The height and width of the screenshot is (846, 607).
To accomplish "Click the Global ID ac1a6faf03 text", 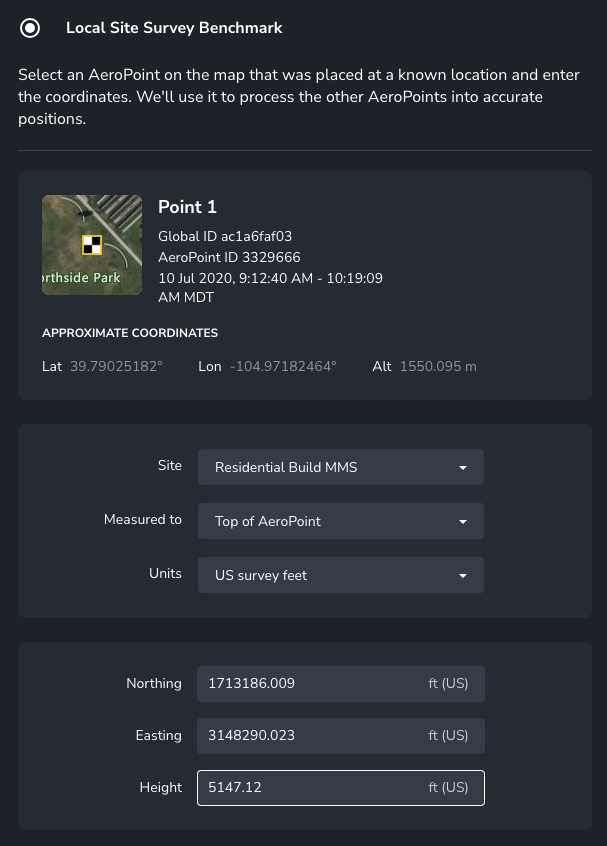I will click(x=225, y=237).
